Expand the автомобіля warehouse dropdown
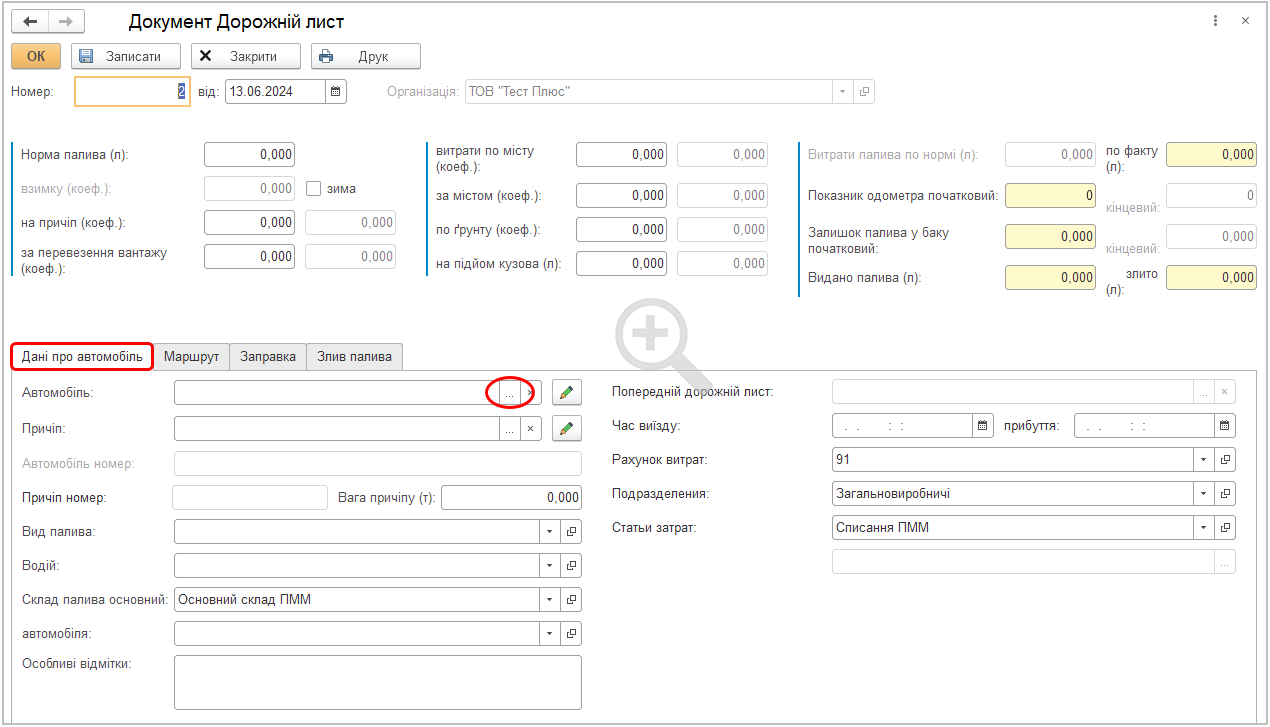Viewport: 1270px width, 727px height. [x=550, y=633]
